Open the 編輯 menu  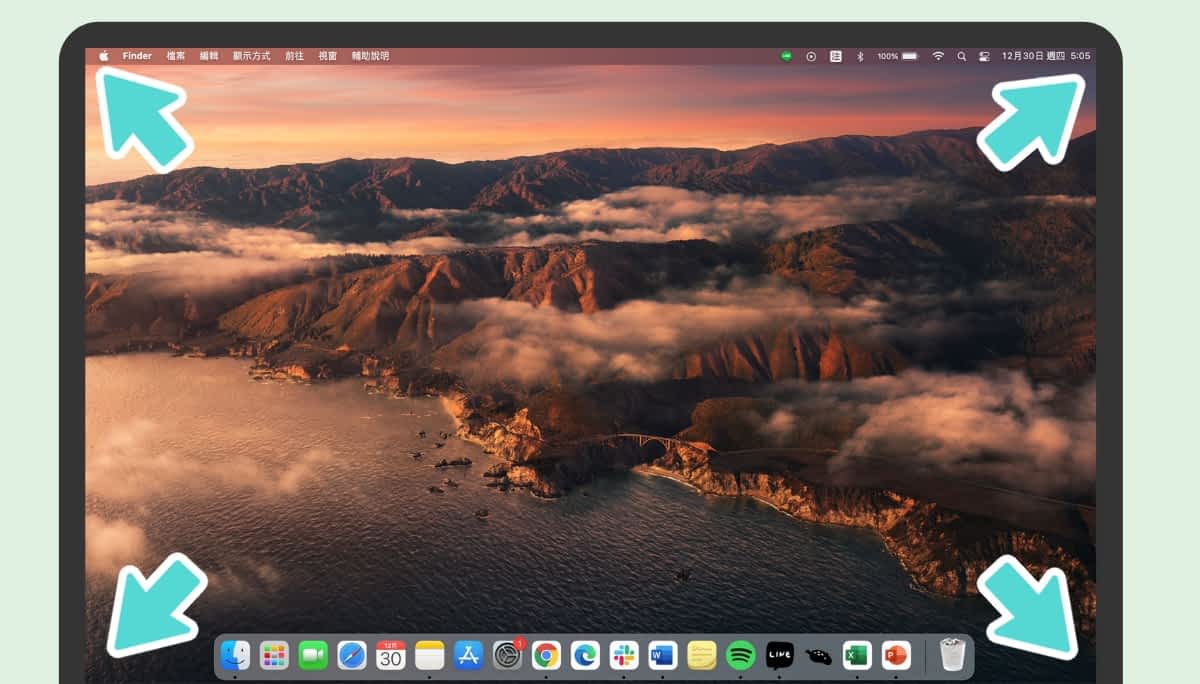pos(208,56)
